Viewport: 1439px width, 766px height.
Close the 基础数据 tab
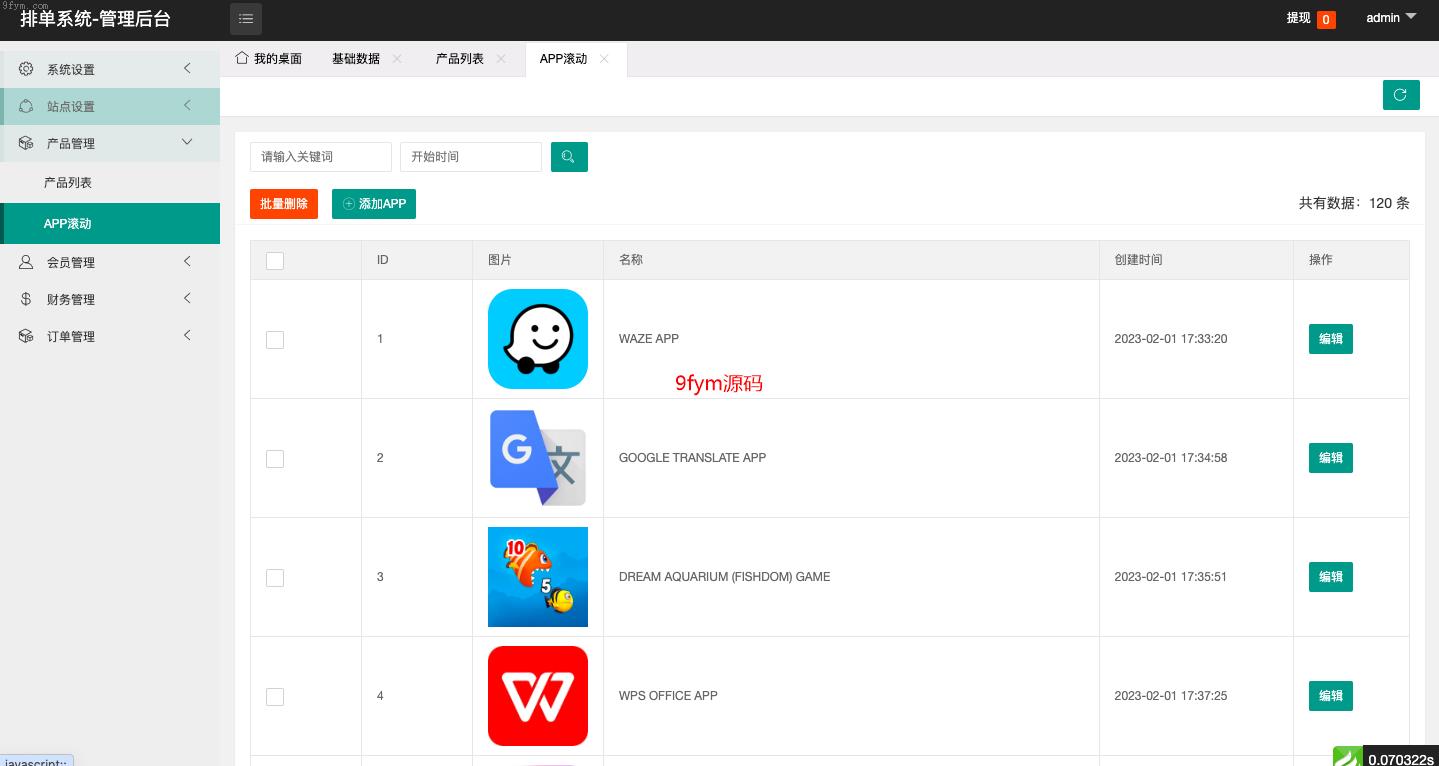[397, 59]
